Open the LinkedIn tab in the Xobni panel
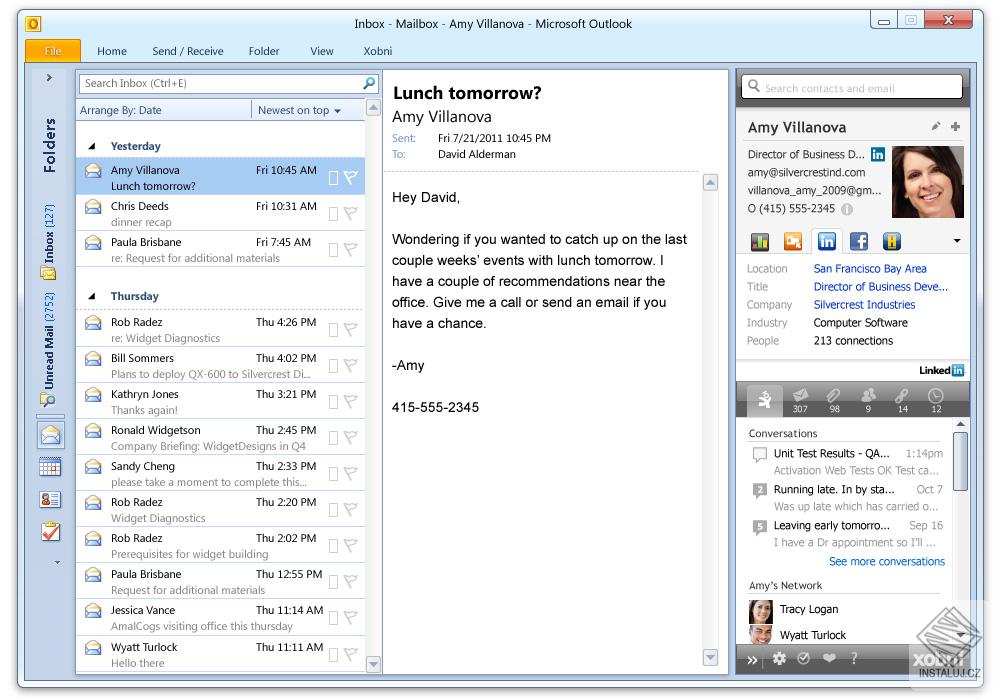Viewport: 1000px width, 700px height. tap(827, 241)
